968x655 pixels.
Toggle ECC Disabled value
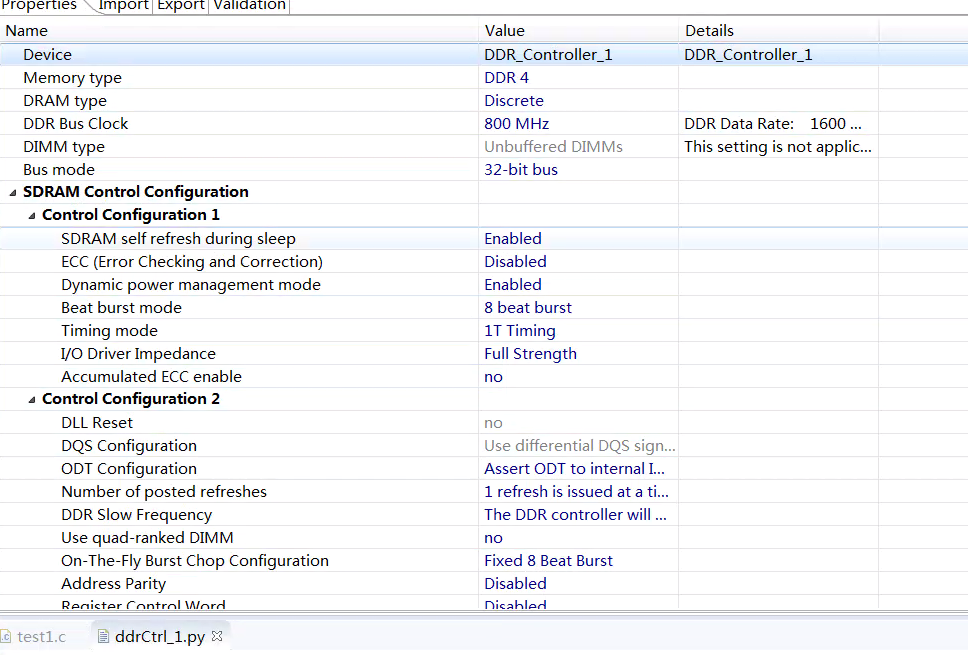(x=515, y=262)
